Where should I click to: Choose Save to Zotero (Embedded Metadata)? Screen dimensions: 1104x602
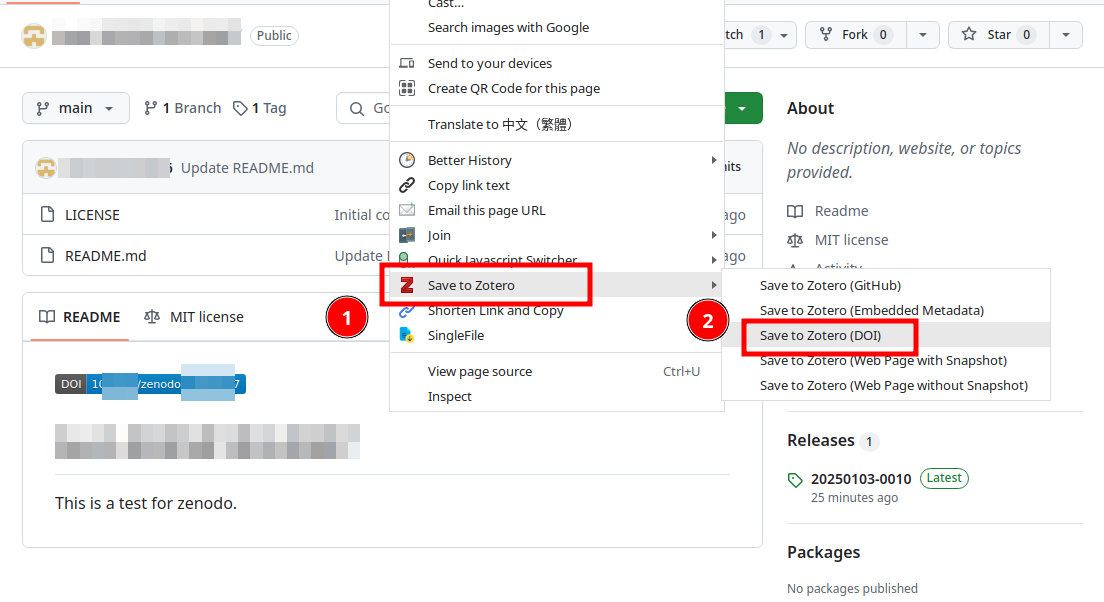pyautogui.click(x=872, y=311)
